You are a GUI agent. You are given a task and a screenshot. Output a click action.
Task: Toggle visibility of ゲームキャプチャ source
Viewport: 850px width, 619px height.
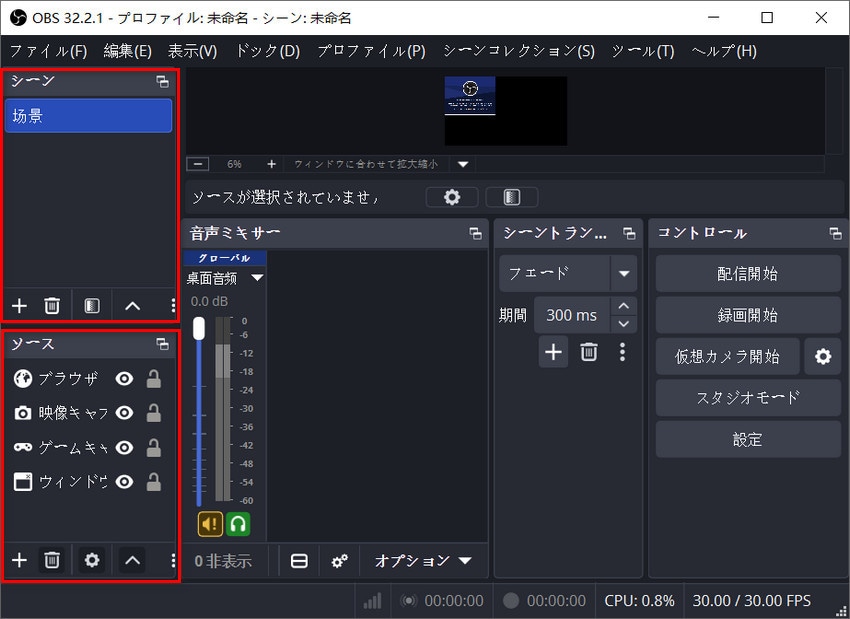[124, 447]
